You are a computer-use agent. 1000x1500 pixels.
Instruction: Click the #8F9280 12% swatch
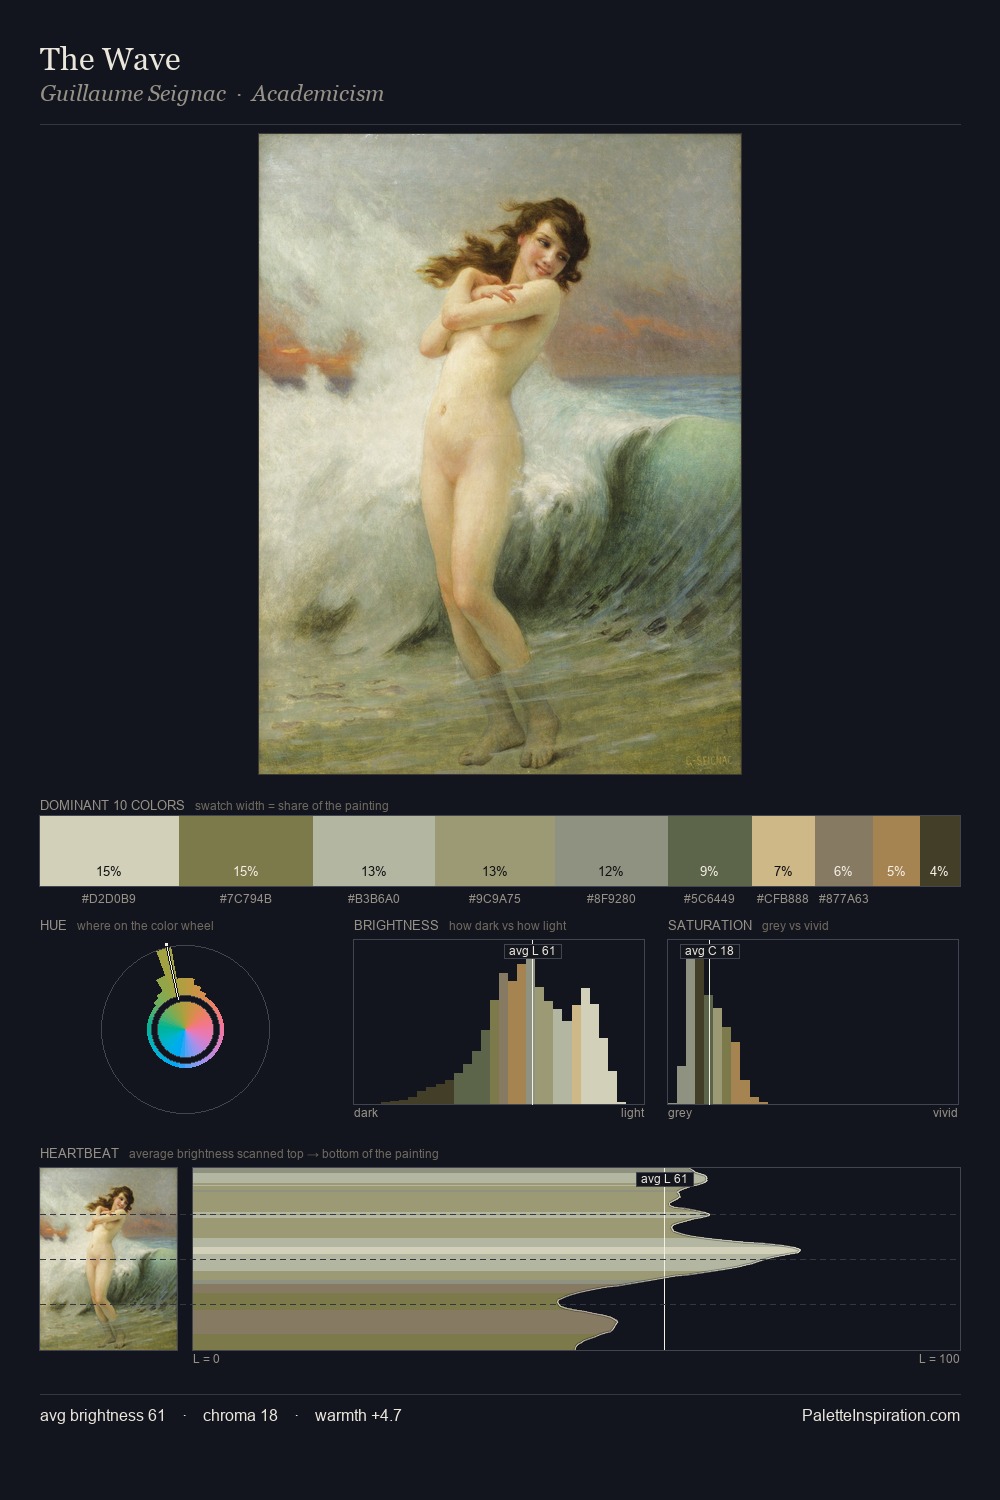coord(611,851)
